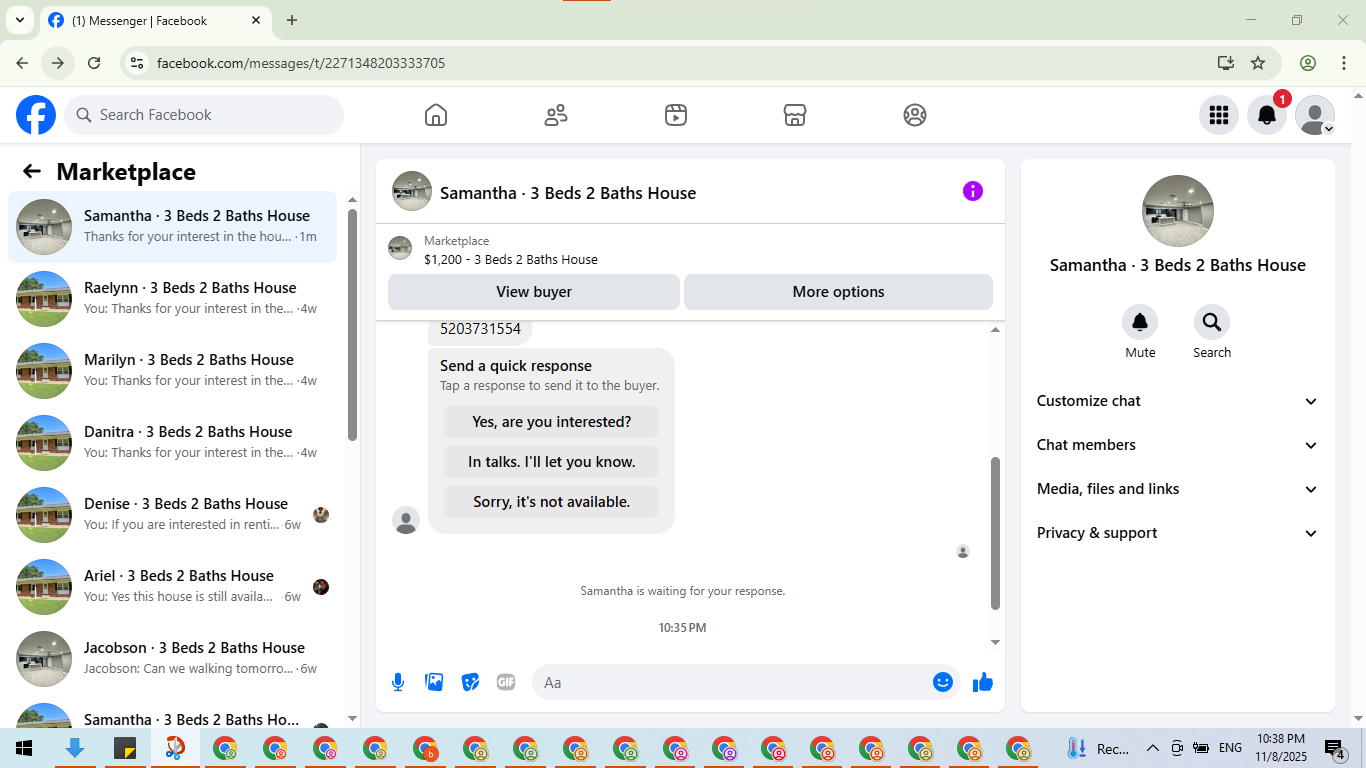The width and height of the screenshot is (1366, 768).
Task: Click the $1,200 - 3 Beds 2 Baths House listing
Action: pos(511,259)
